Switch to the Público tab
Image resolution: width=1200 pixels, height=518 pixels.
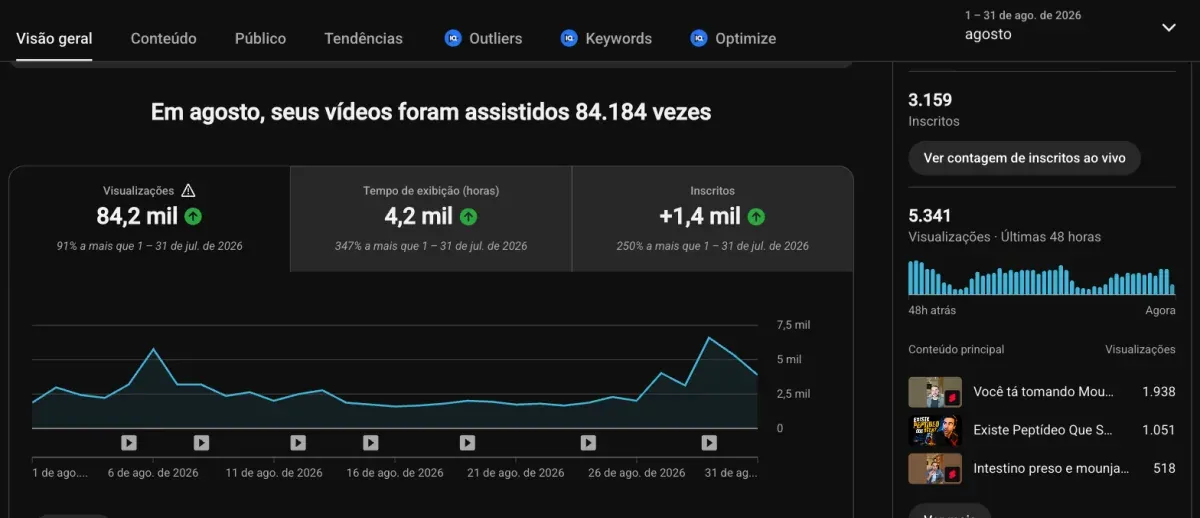pos(260,38)
